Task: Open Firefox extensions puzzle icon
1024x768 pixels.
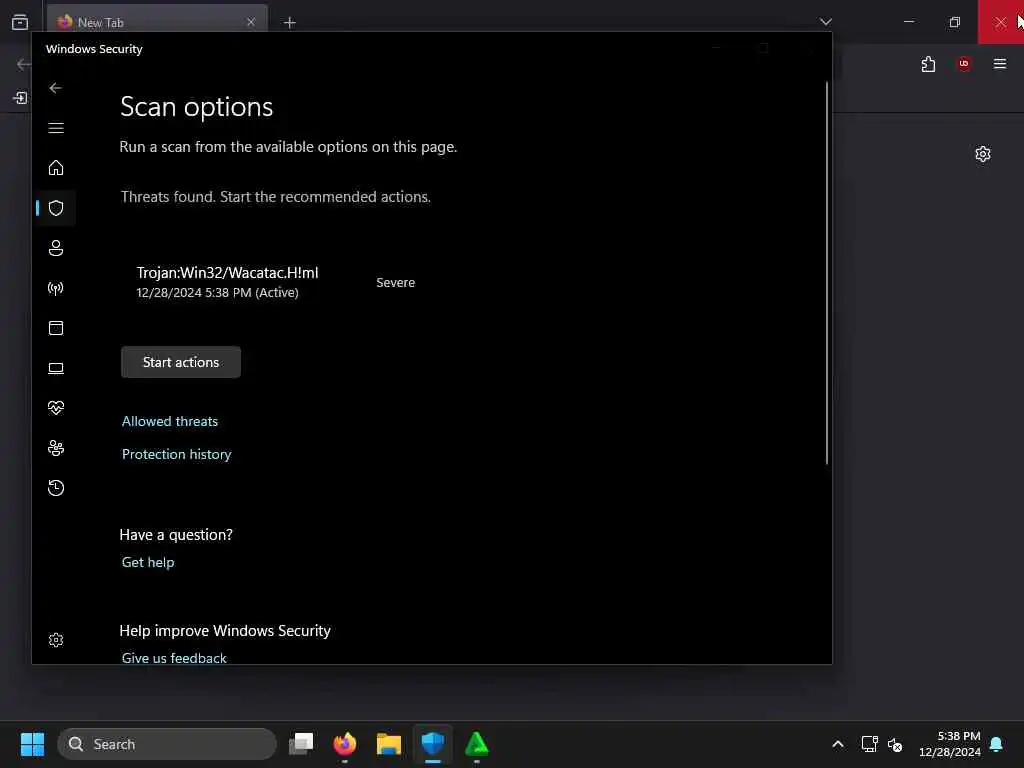Action: coord(928,64)
